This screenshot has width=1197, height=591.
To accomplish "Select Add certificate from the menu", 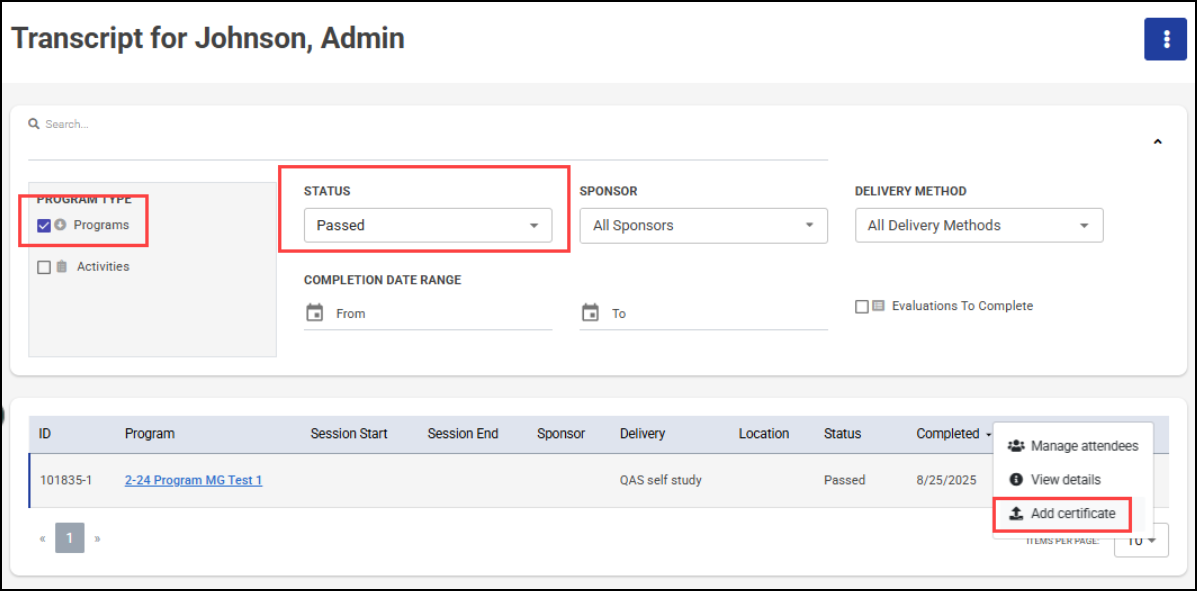I will (x=1072, y=514).
